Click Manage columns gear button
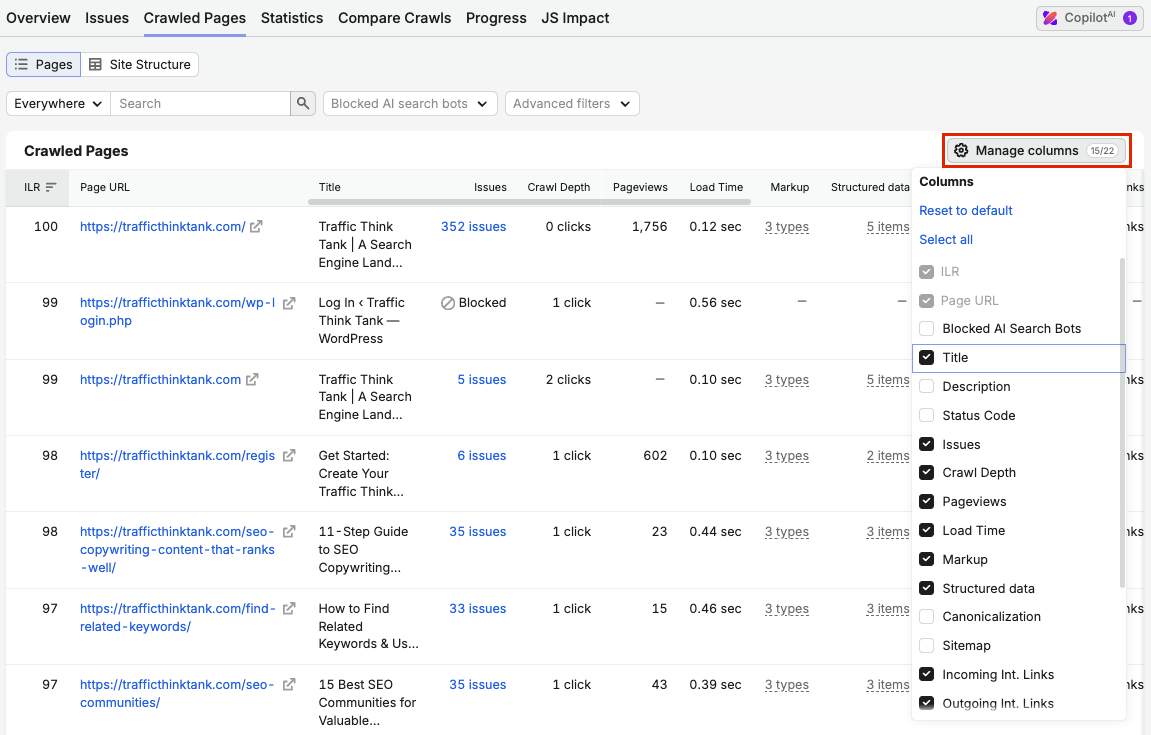 click(1037, 151)
